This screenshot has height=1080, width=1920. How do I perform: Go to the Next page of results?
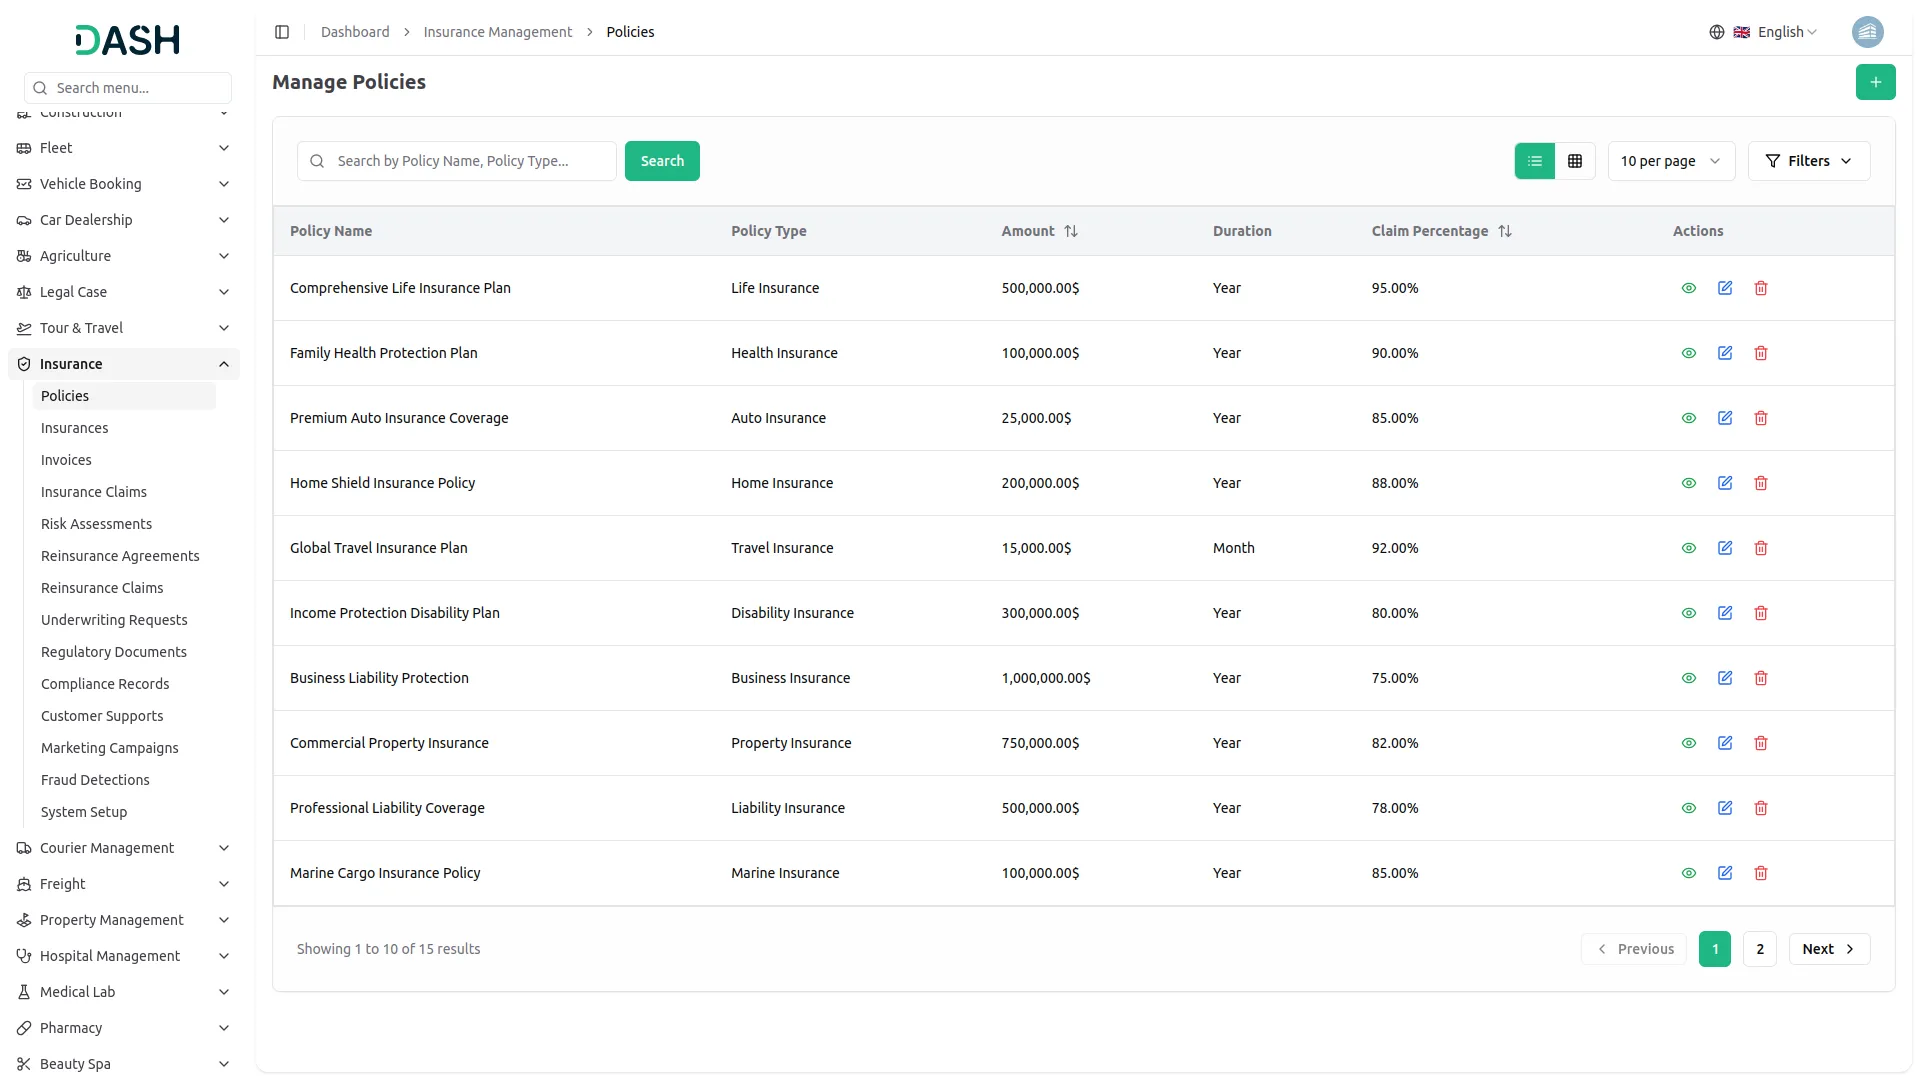(1828, 948)
